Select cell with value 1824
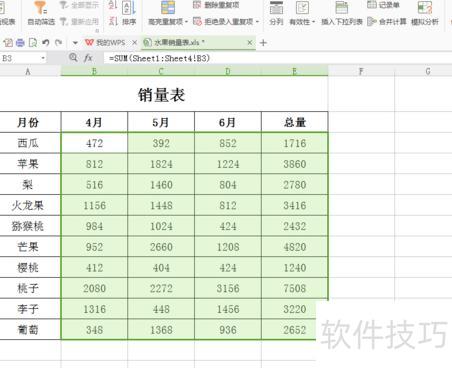452x368 pixels. click(x=161, y=164)
